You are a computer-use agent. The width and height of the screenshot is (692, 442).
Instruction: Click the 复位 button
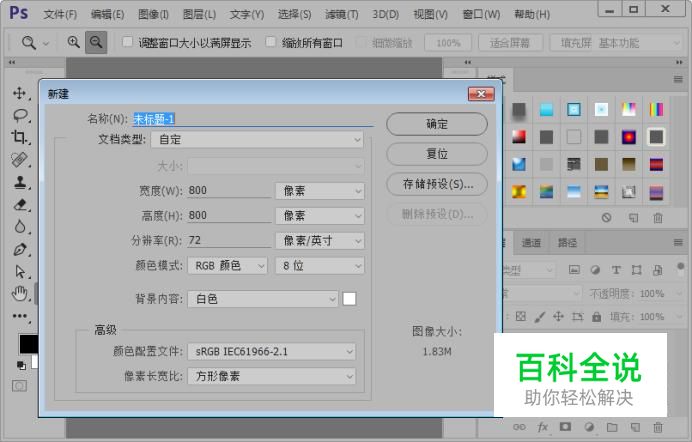[437, 154]
